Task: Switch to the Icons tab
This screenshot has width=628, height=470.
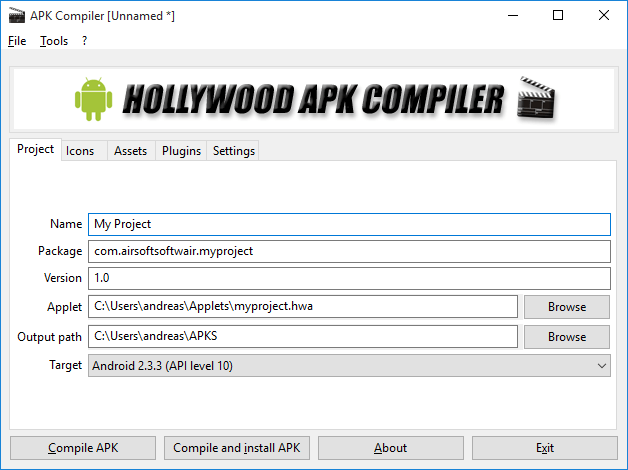Action: 80,151
